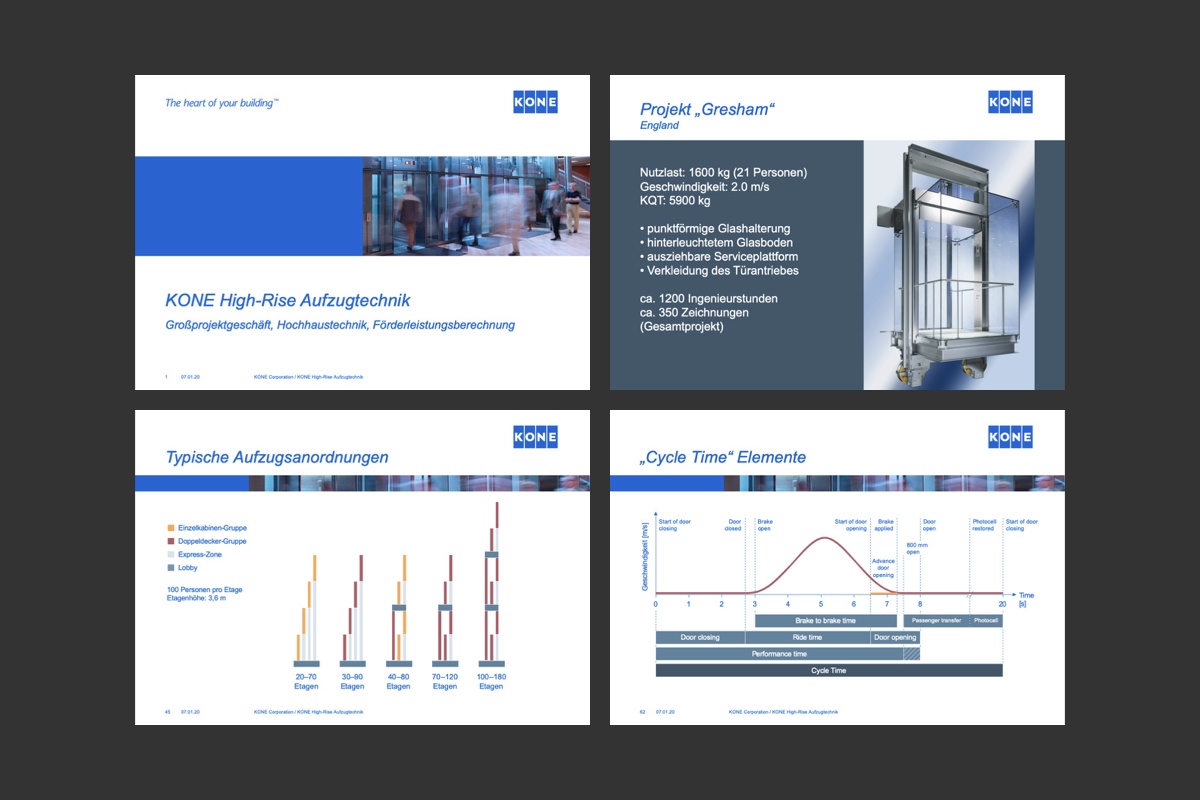Image resolution: width=1200 pixels, height=800 pixels.
Task: Select the dark "Cycle Time" bar
Action: point(828,670)
